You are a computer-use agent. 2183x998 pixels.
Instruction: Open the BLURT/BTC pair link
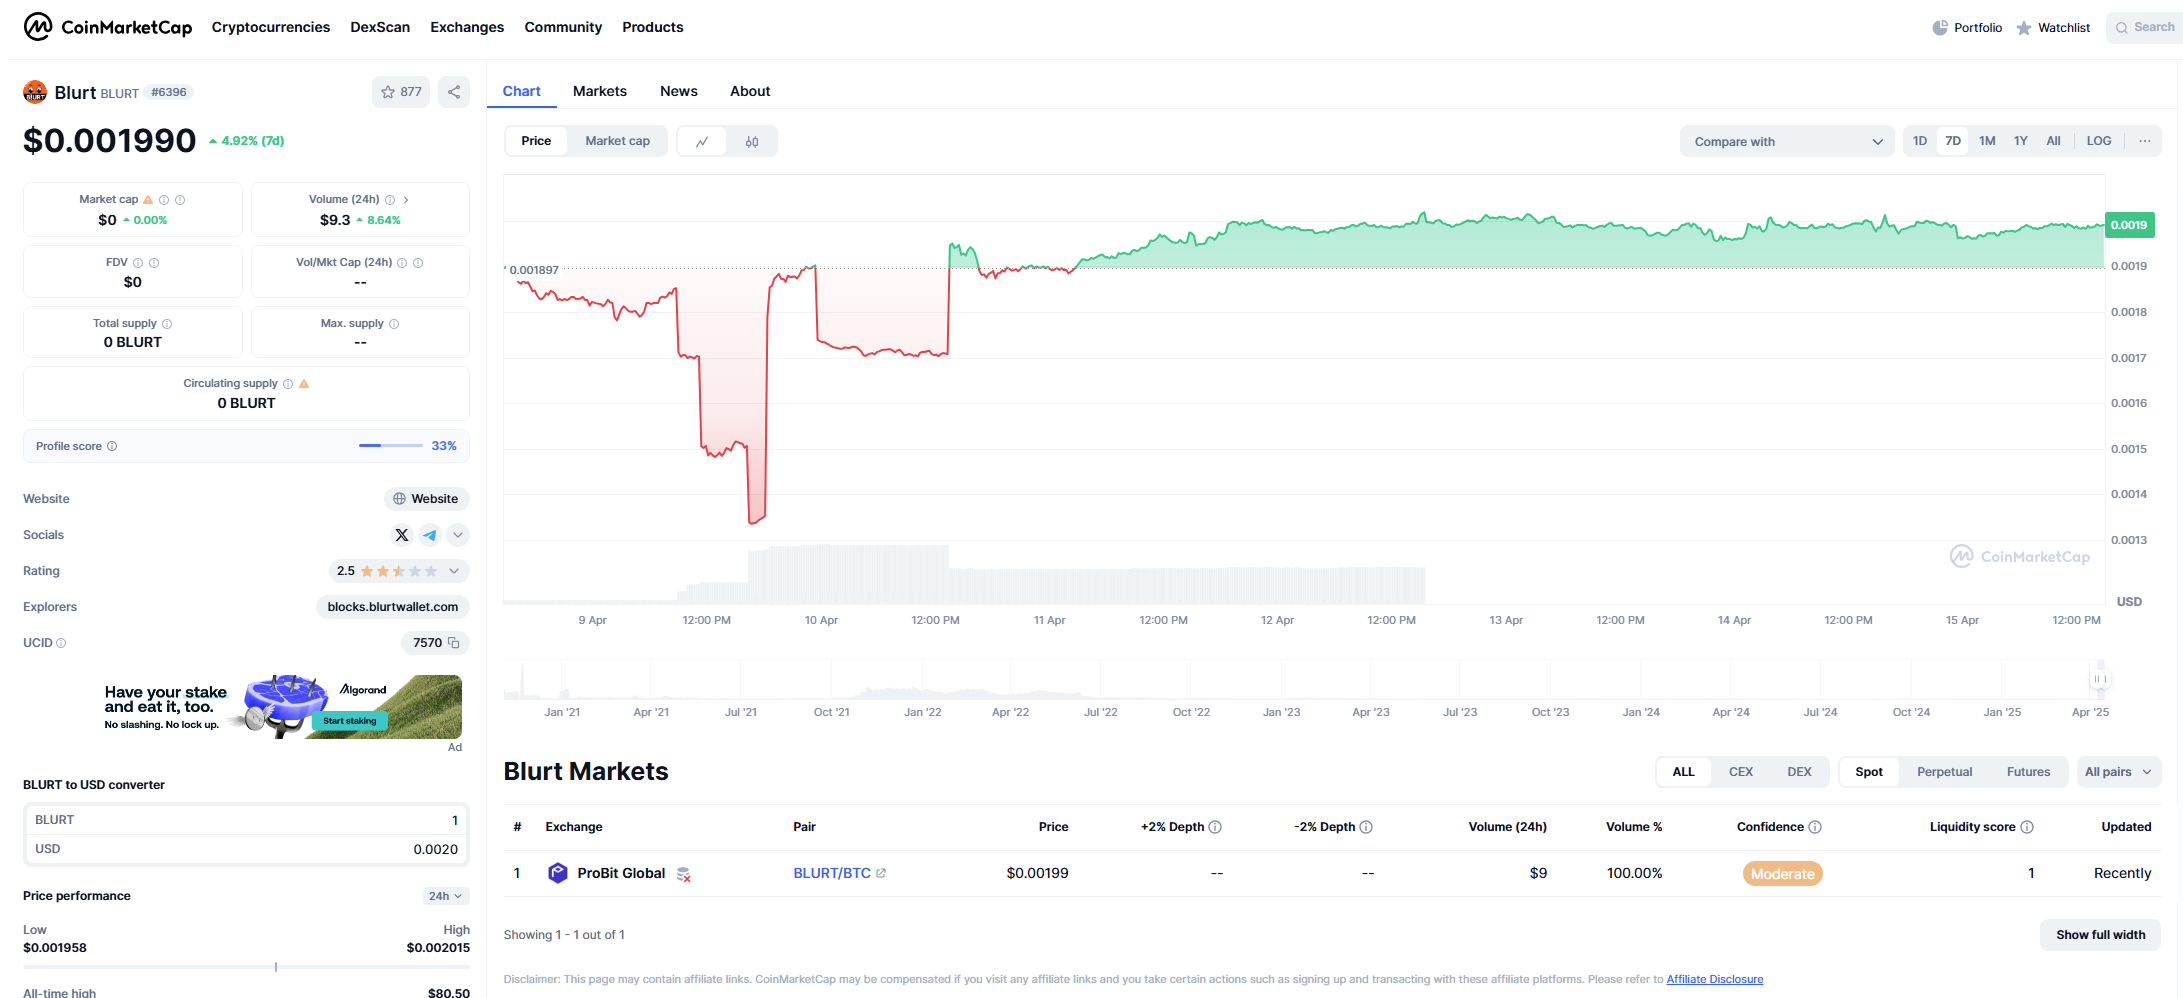(x=832, y=873)
